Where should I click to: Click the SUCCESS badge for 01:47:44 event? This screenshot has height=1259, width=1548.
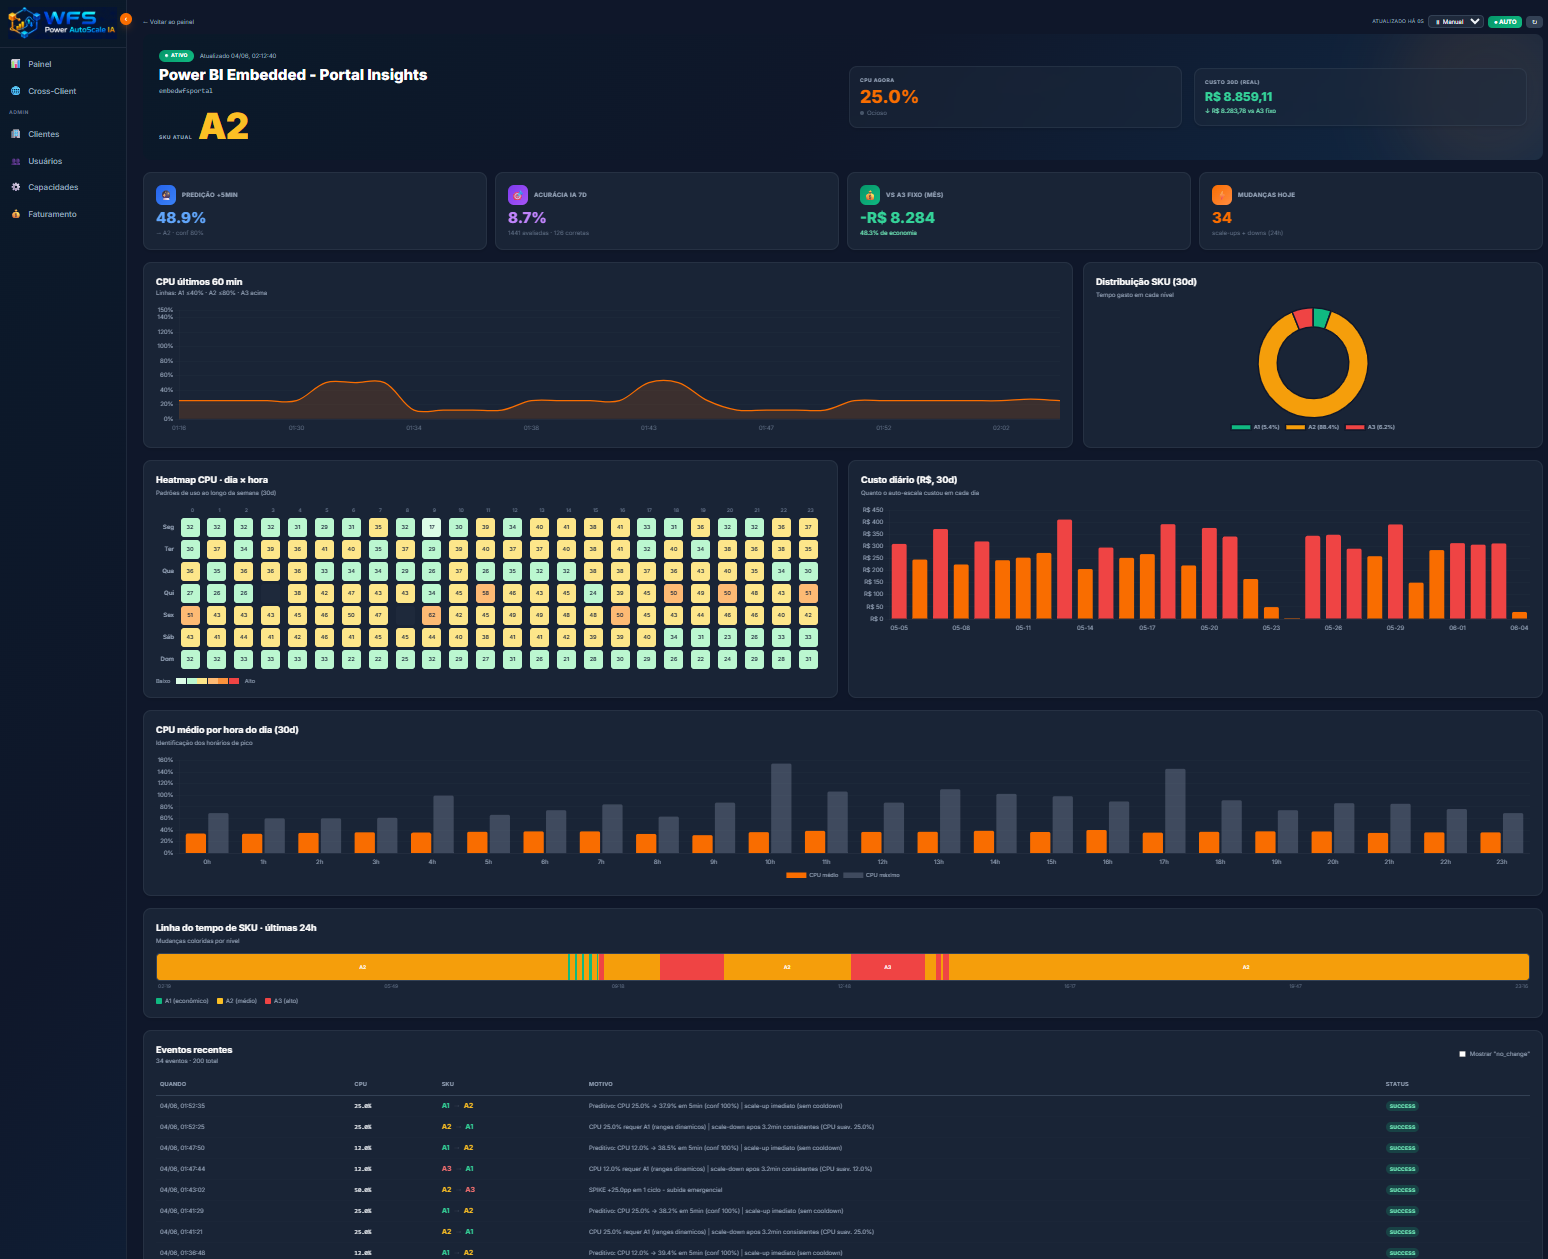tap(1402, 1169)
